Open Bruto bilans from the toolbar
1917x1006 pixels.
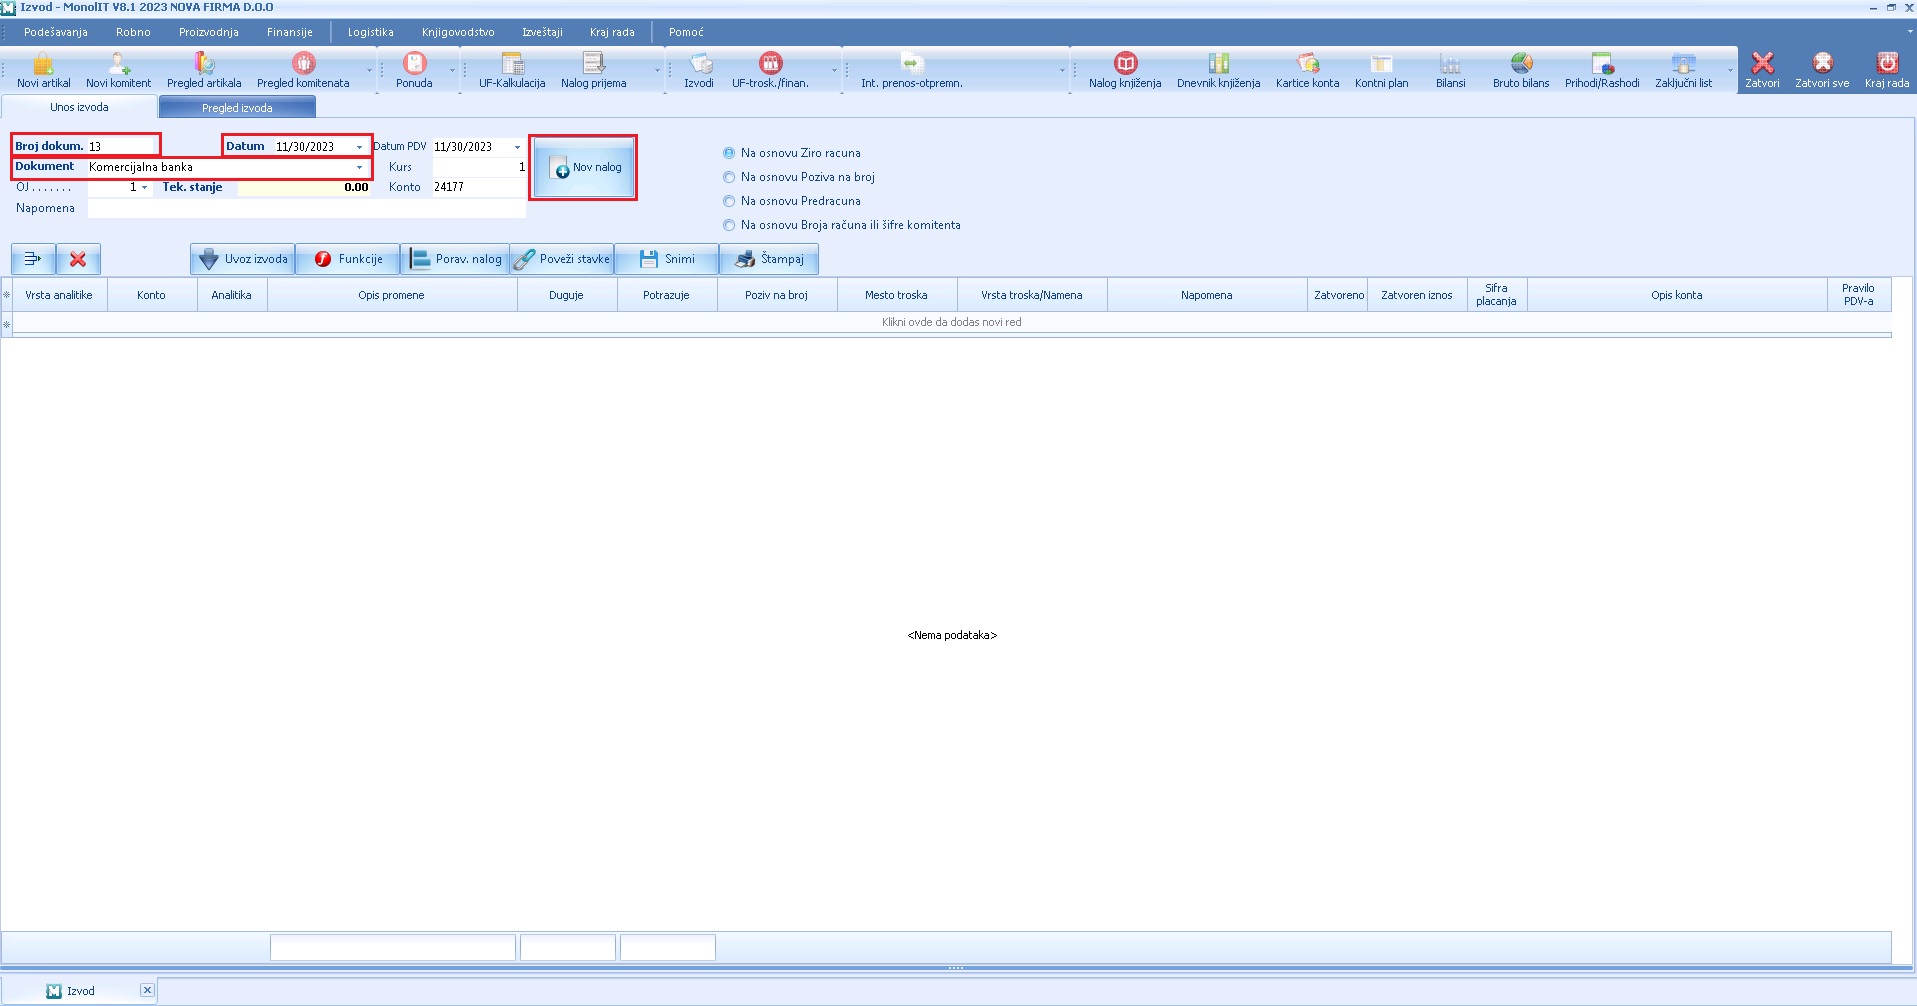[1521, 70]
